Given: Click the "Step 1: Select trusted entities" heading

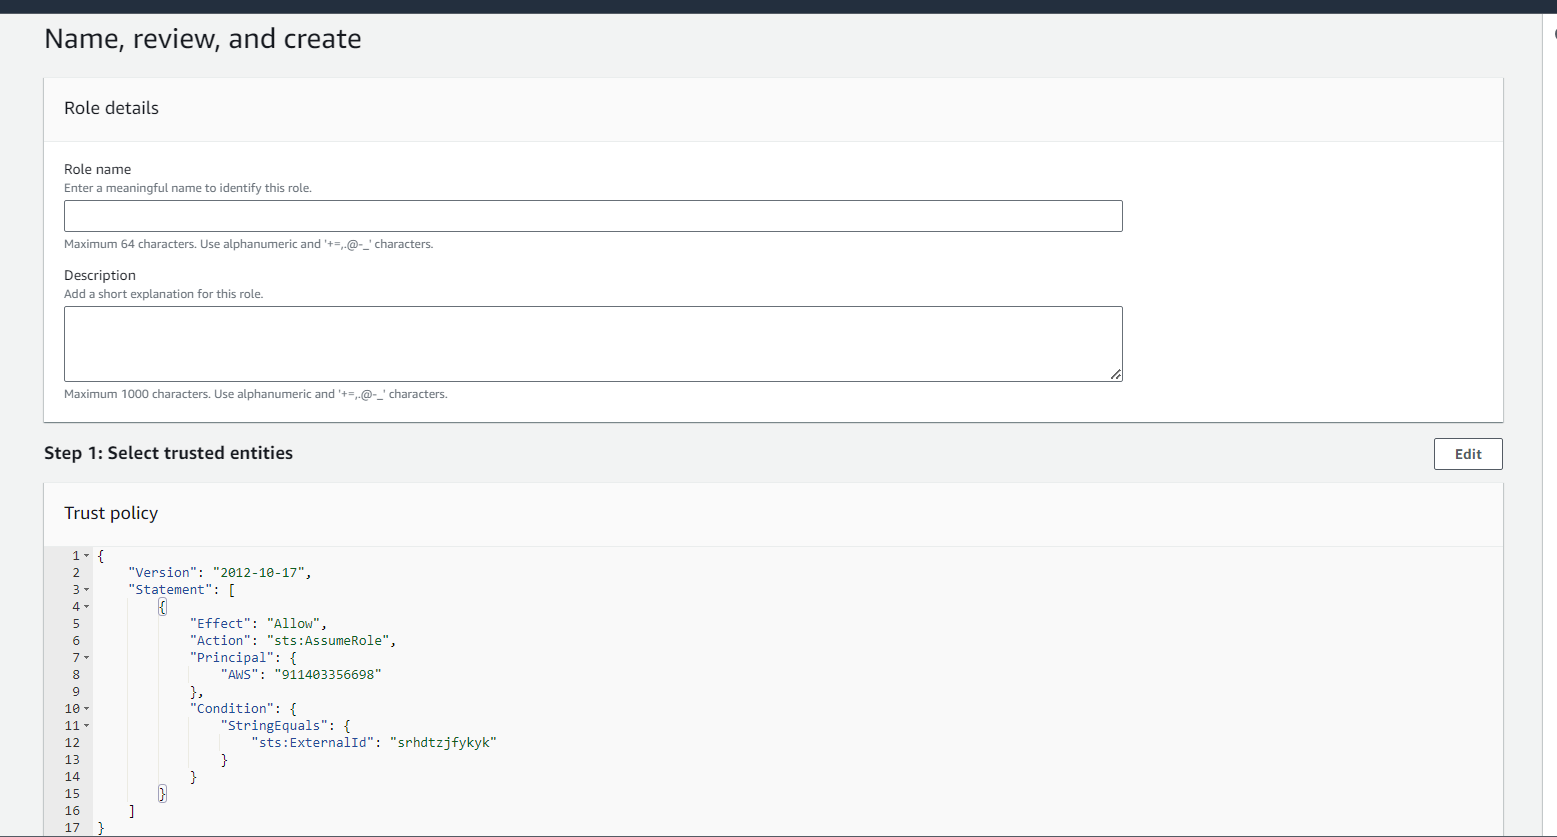Looking at the screenshot, I should [168, 453].
